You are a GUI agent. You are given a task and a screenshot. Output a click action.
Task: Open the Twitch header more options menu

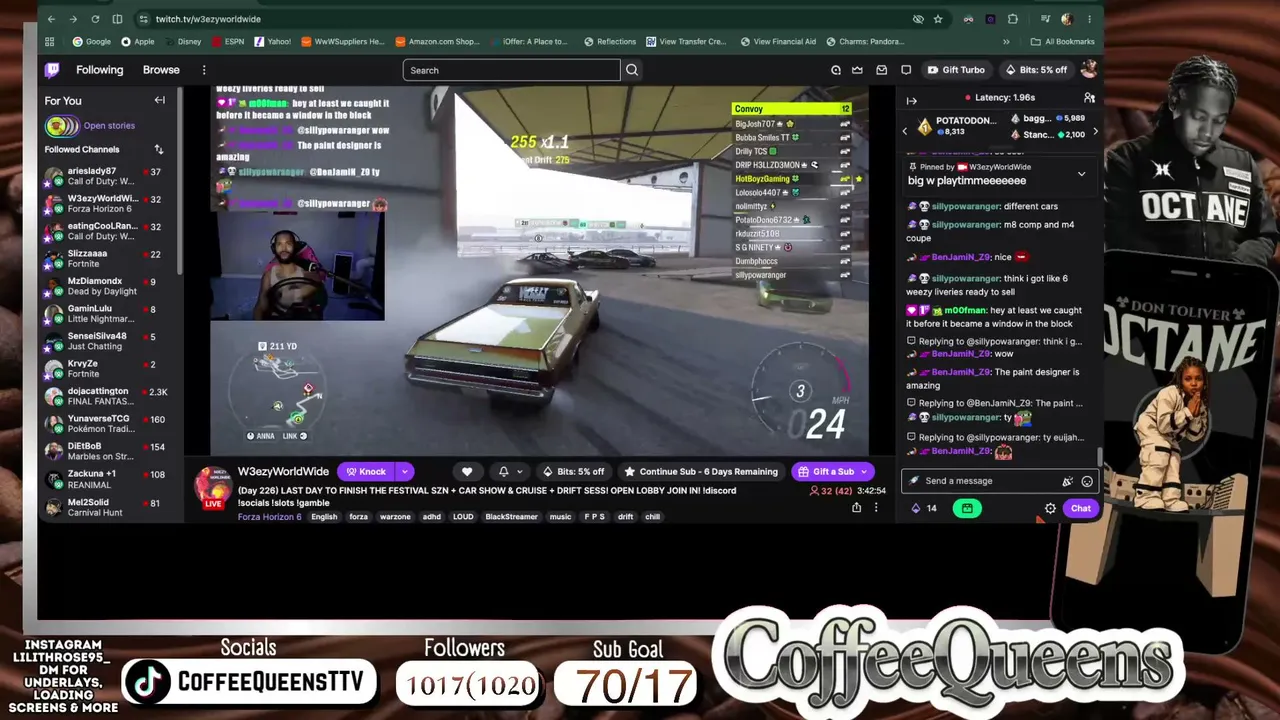tap(204, 70)
